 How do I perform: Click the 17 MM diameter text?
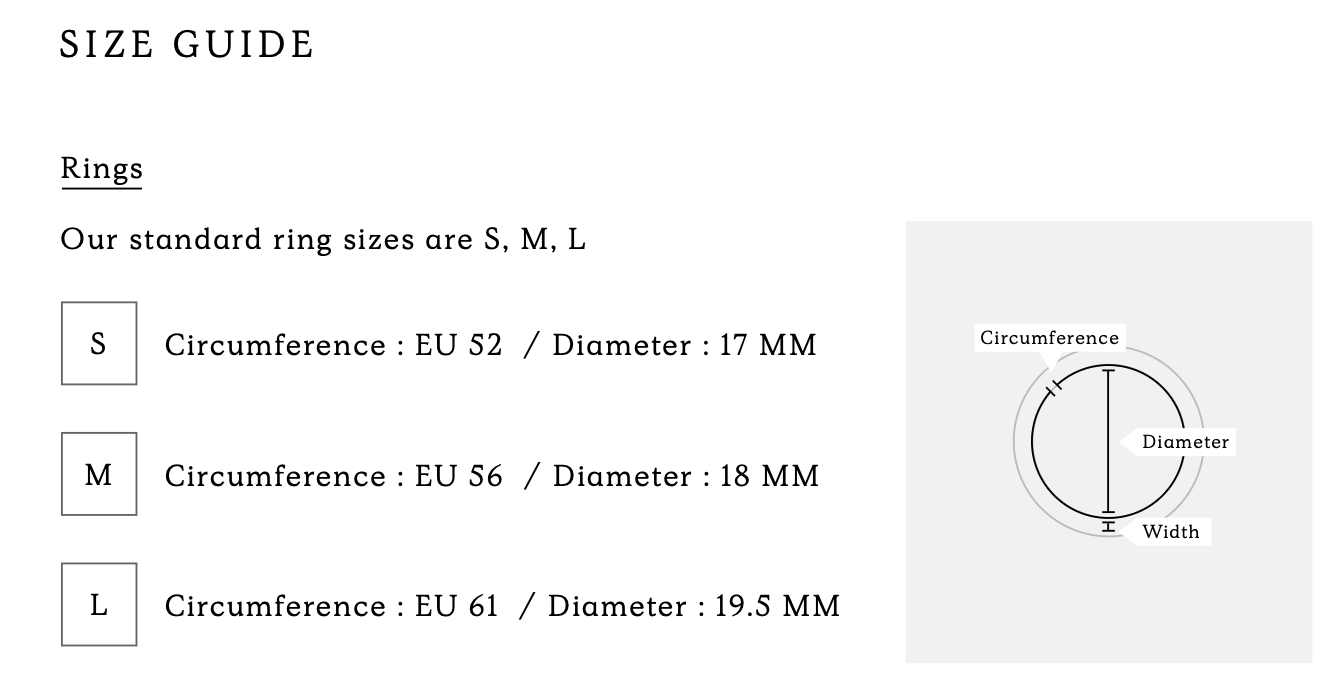pyautogui.click(x=768, y=345)
